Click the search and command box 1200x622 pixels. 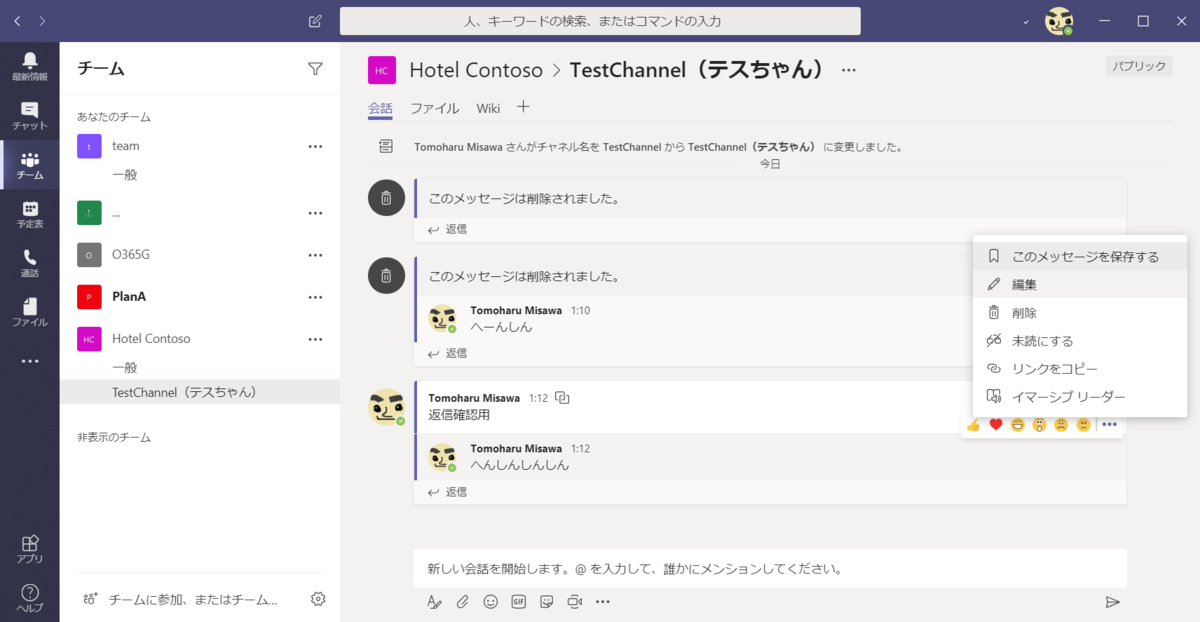(x=600, y=21)
